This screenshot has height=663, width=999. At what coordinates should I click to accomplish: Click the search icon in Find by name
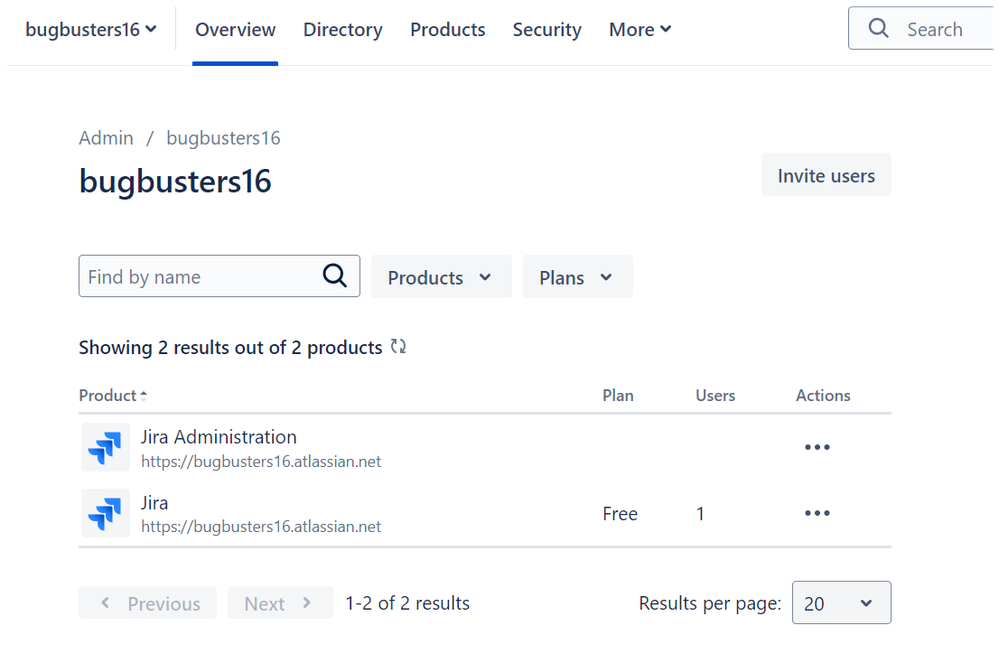tap(334, 276)
